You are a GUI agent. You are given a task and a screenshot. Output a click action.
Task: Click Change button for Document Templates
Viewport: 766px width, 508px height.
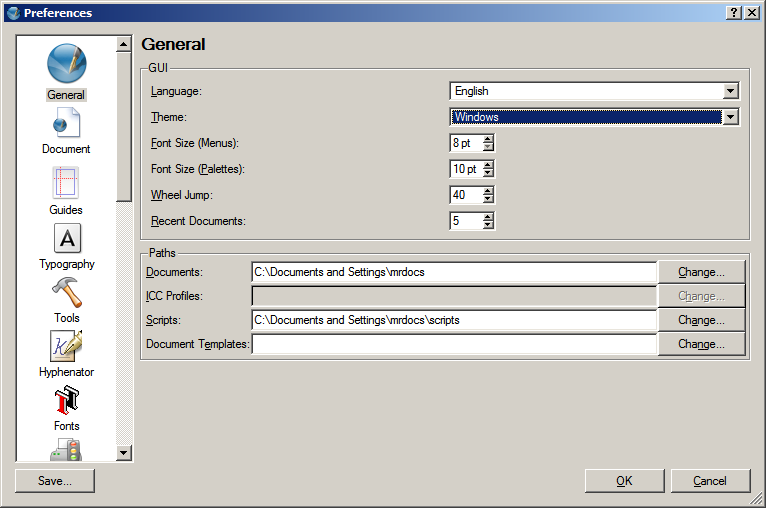pos(701,344)
